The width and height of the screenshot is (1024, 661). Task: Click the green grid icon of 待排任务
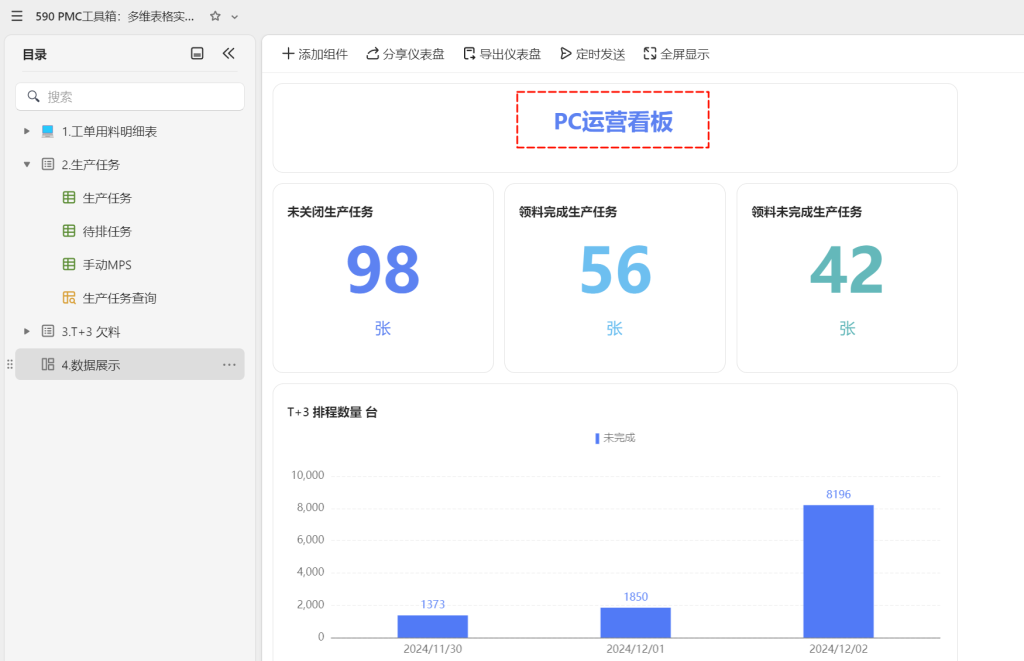point(69,231)
